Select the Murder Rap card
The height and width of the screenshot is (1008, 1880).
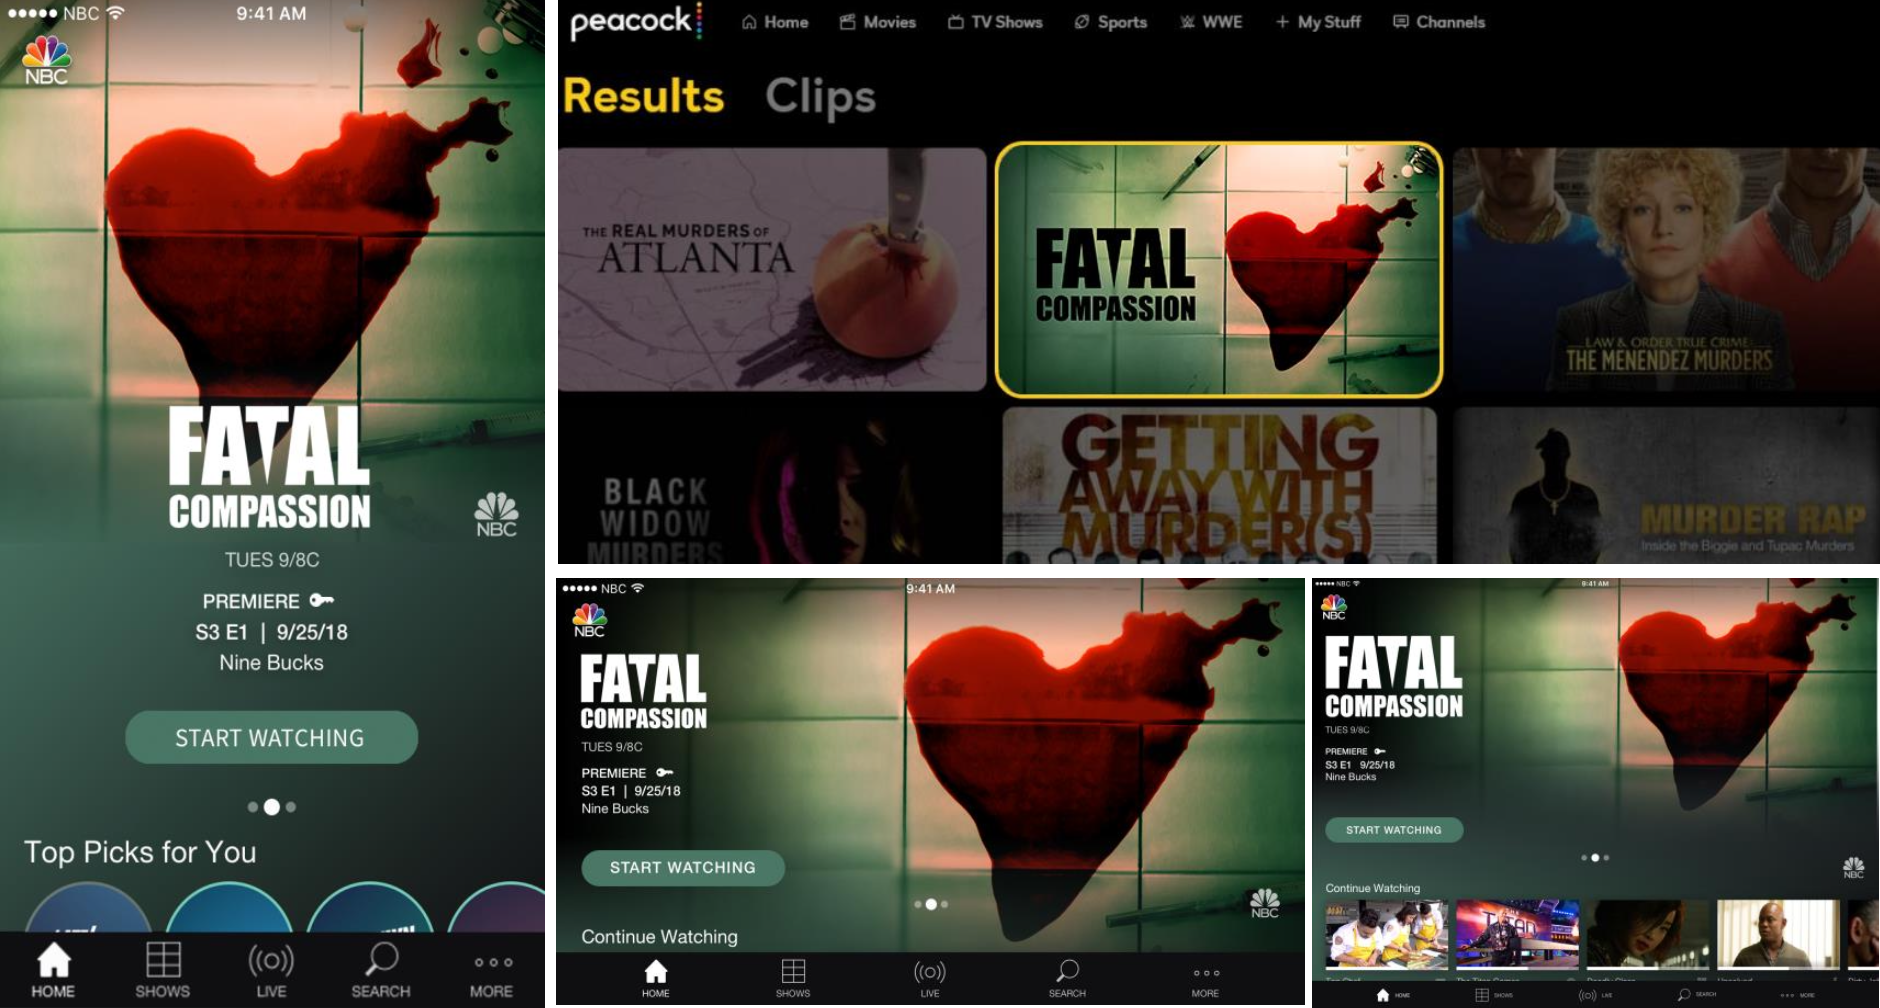[1666, 485]
